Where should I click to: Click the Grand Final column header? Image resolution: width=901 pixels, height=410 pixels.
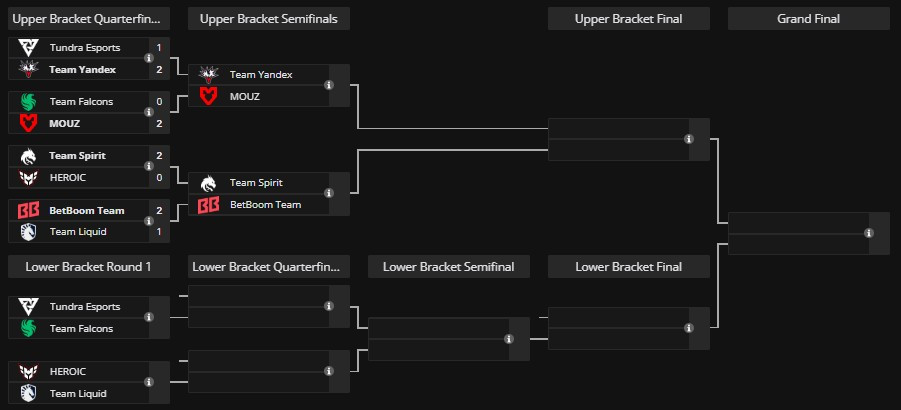tap(808, 19)
